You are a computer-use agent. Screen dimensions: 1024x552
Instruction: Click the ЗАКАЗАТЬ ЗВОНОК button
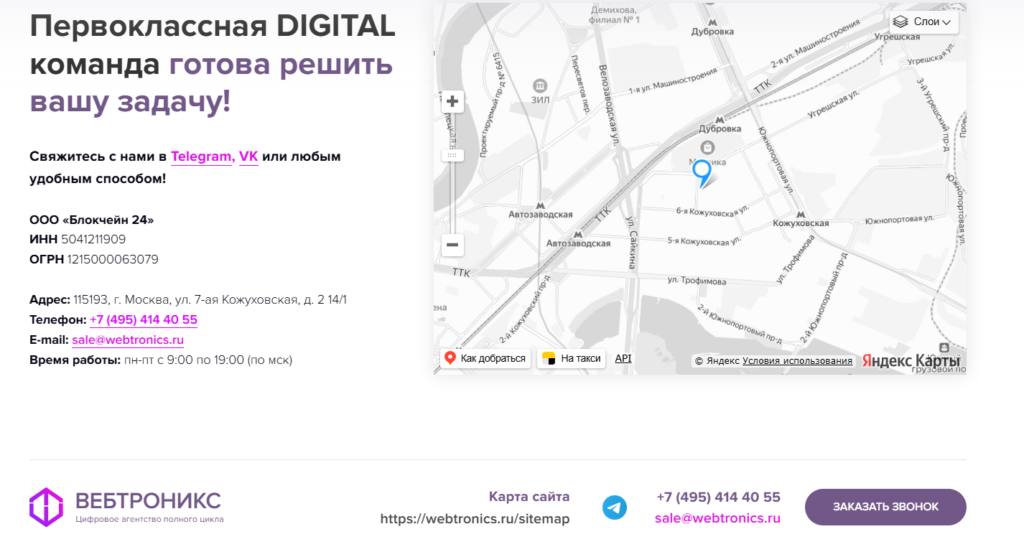[885, 507]
